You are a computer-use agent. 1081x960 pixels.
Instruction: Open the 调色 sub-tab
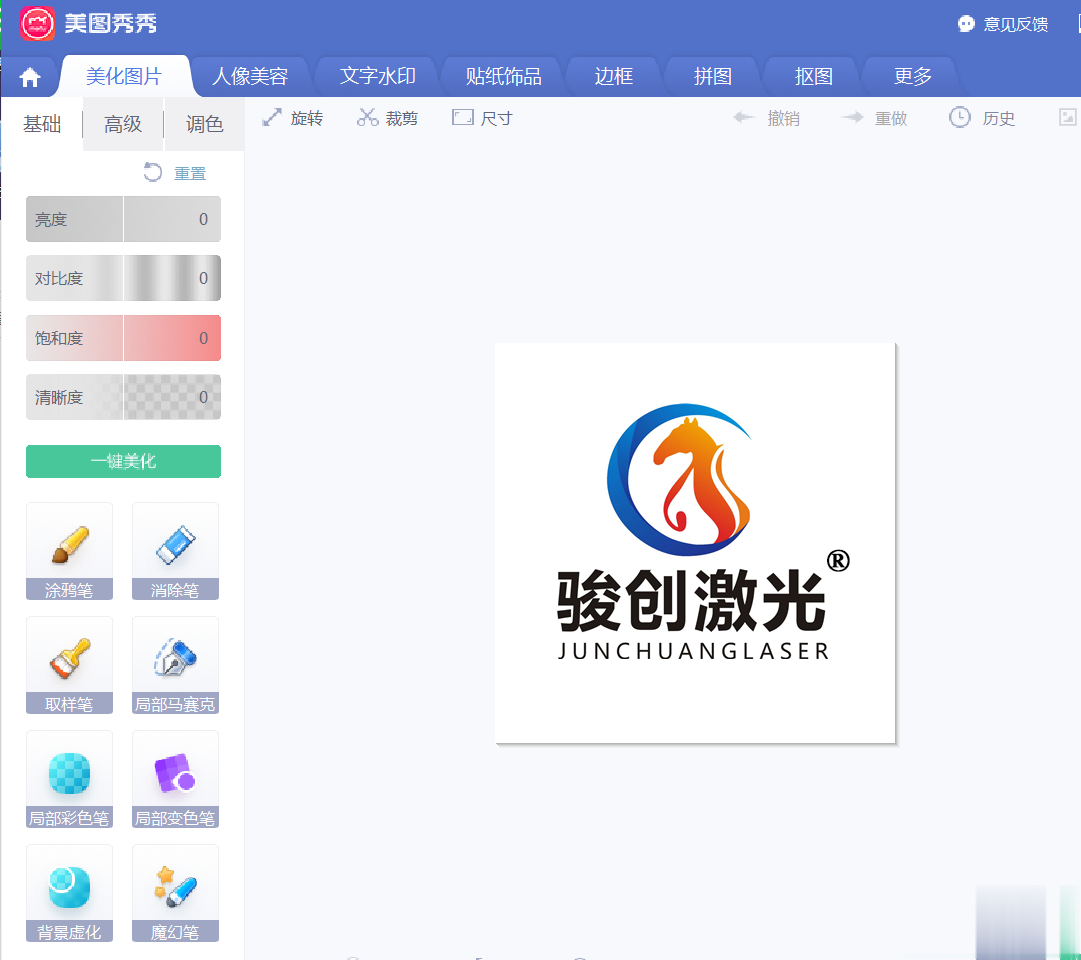205,124
